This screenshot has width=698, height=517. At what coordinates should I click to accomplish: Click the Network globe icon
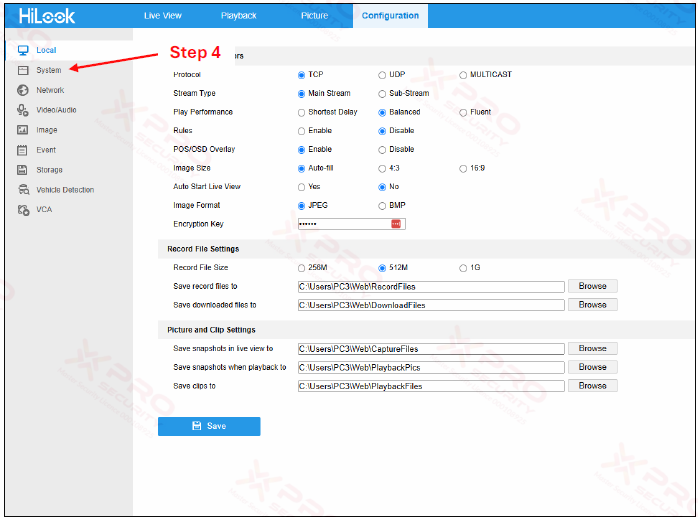pyautogui.click(x=22, y=90)
